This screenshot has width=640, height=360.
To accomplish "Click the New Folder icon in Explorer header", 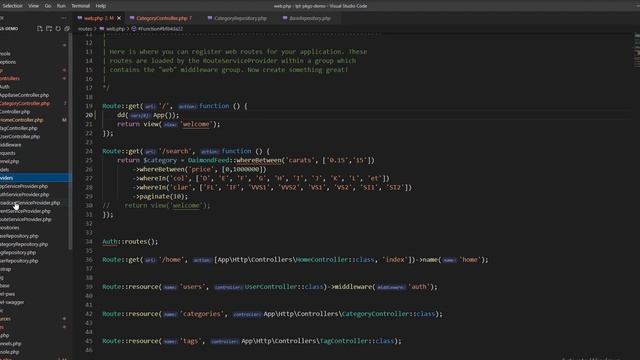I will click(x=49, y=29).
